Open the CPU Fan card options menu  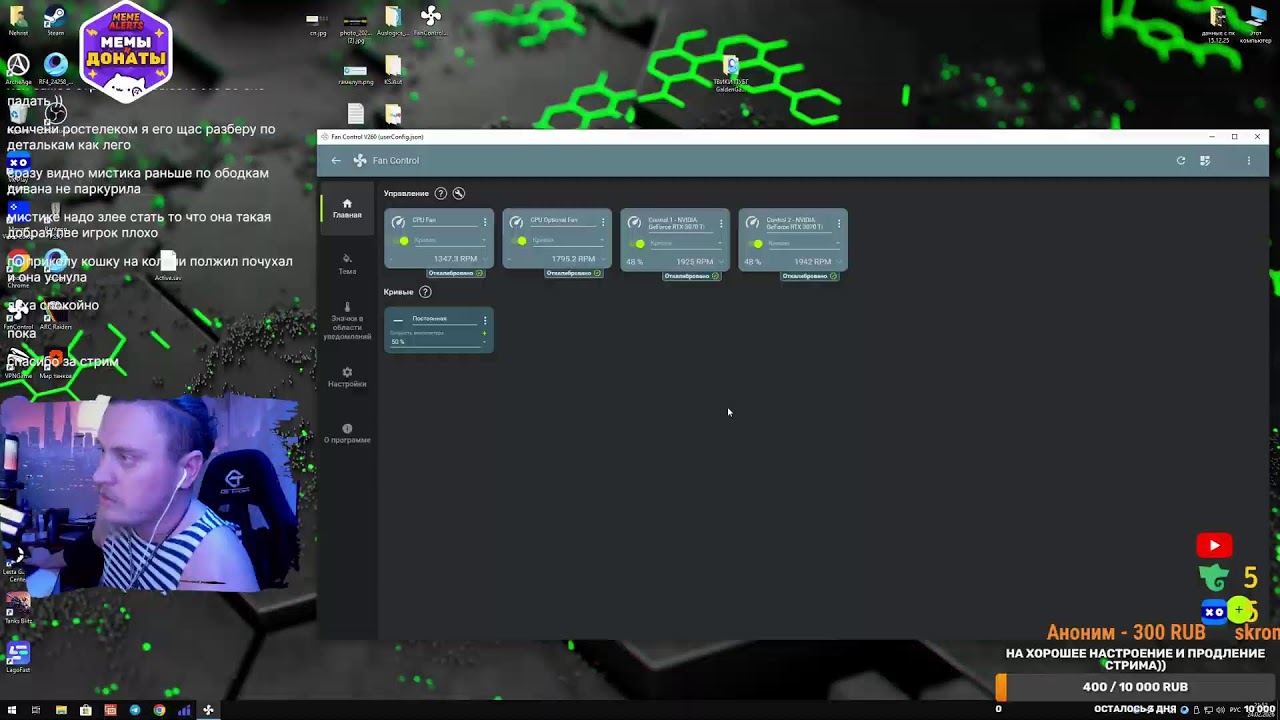click(x=485, y=222)
